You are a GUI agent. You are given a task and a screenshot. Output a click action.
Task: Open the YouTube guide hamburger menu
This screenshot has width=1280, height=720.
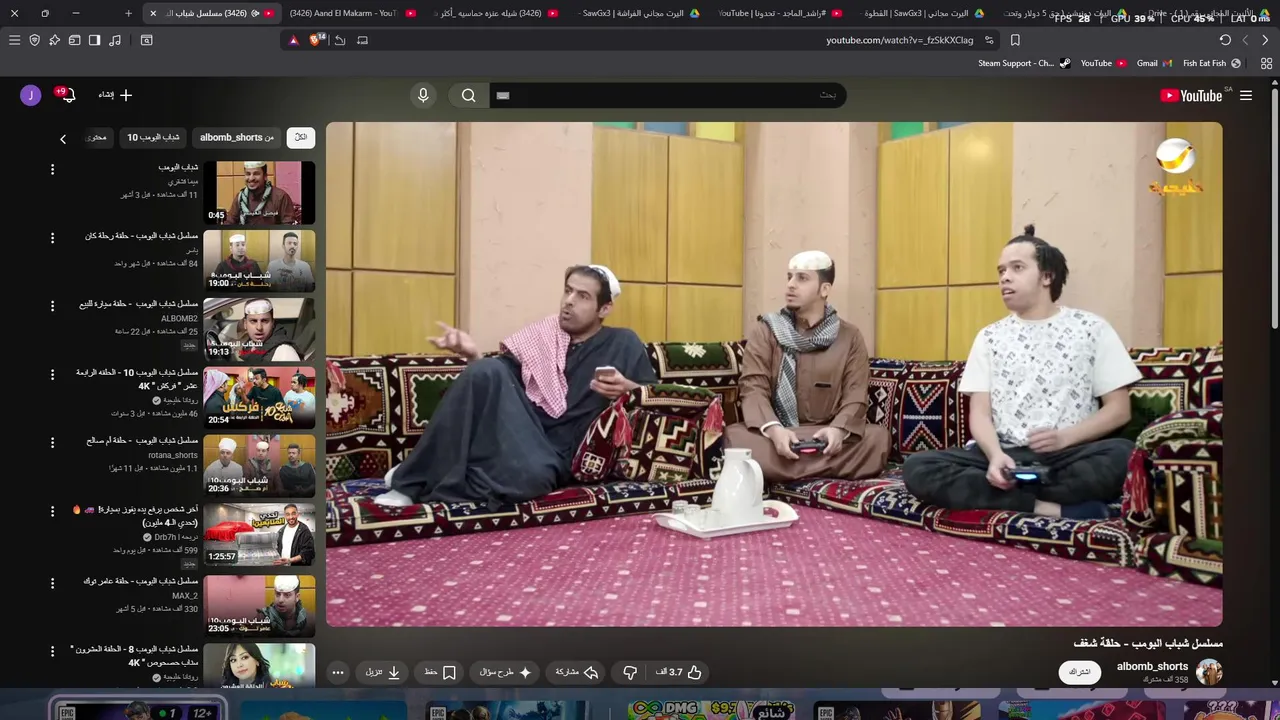click(x=1246, y=95)
